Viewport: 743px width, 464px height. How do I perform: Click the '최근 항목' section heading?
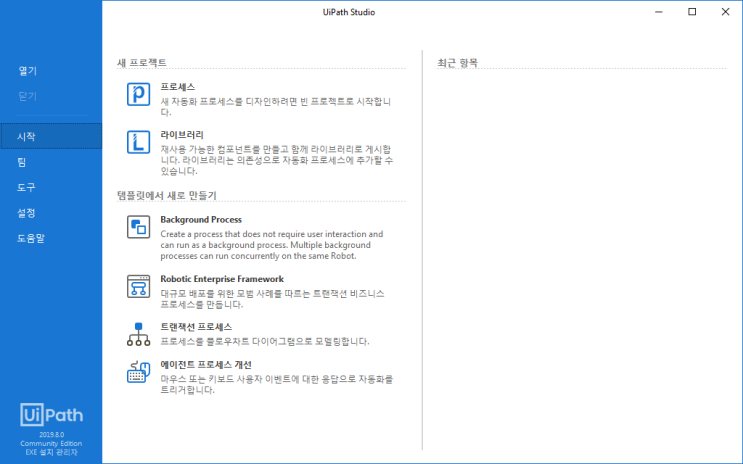pos(457,63)
